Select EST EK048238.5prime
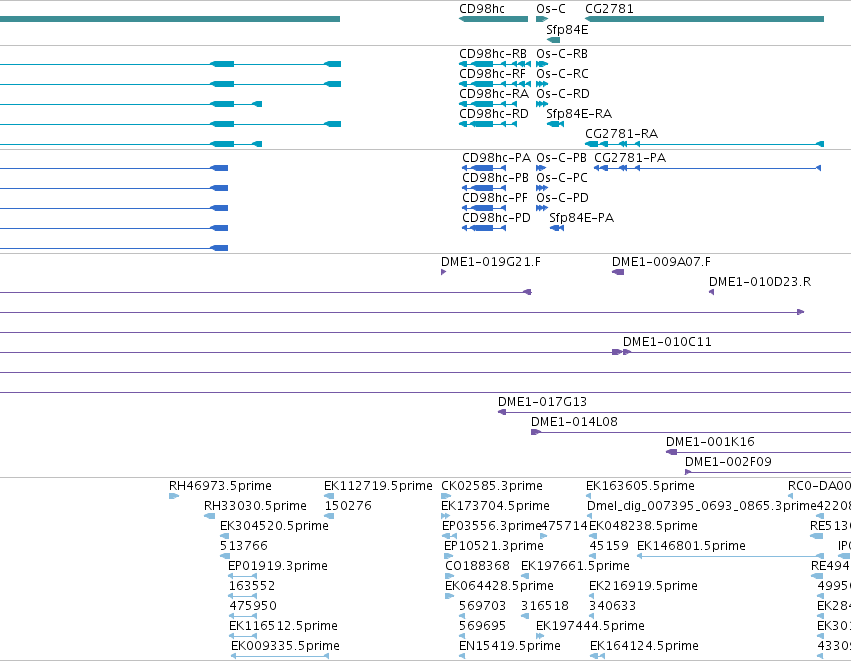Viewport: 851px width, 661px height. point(644,526)
